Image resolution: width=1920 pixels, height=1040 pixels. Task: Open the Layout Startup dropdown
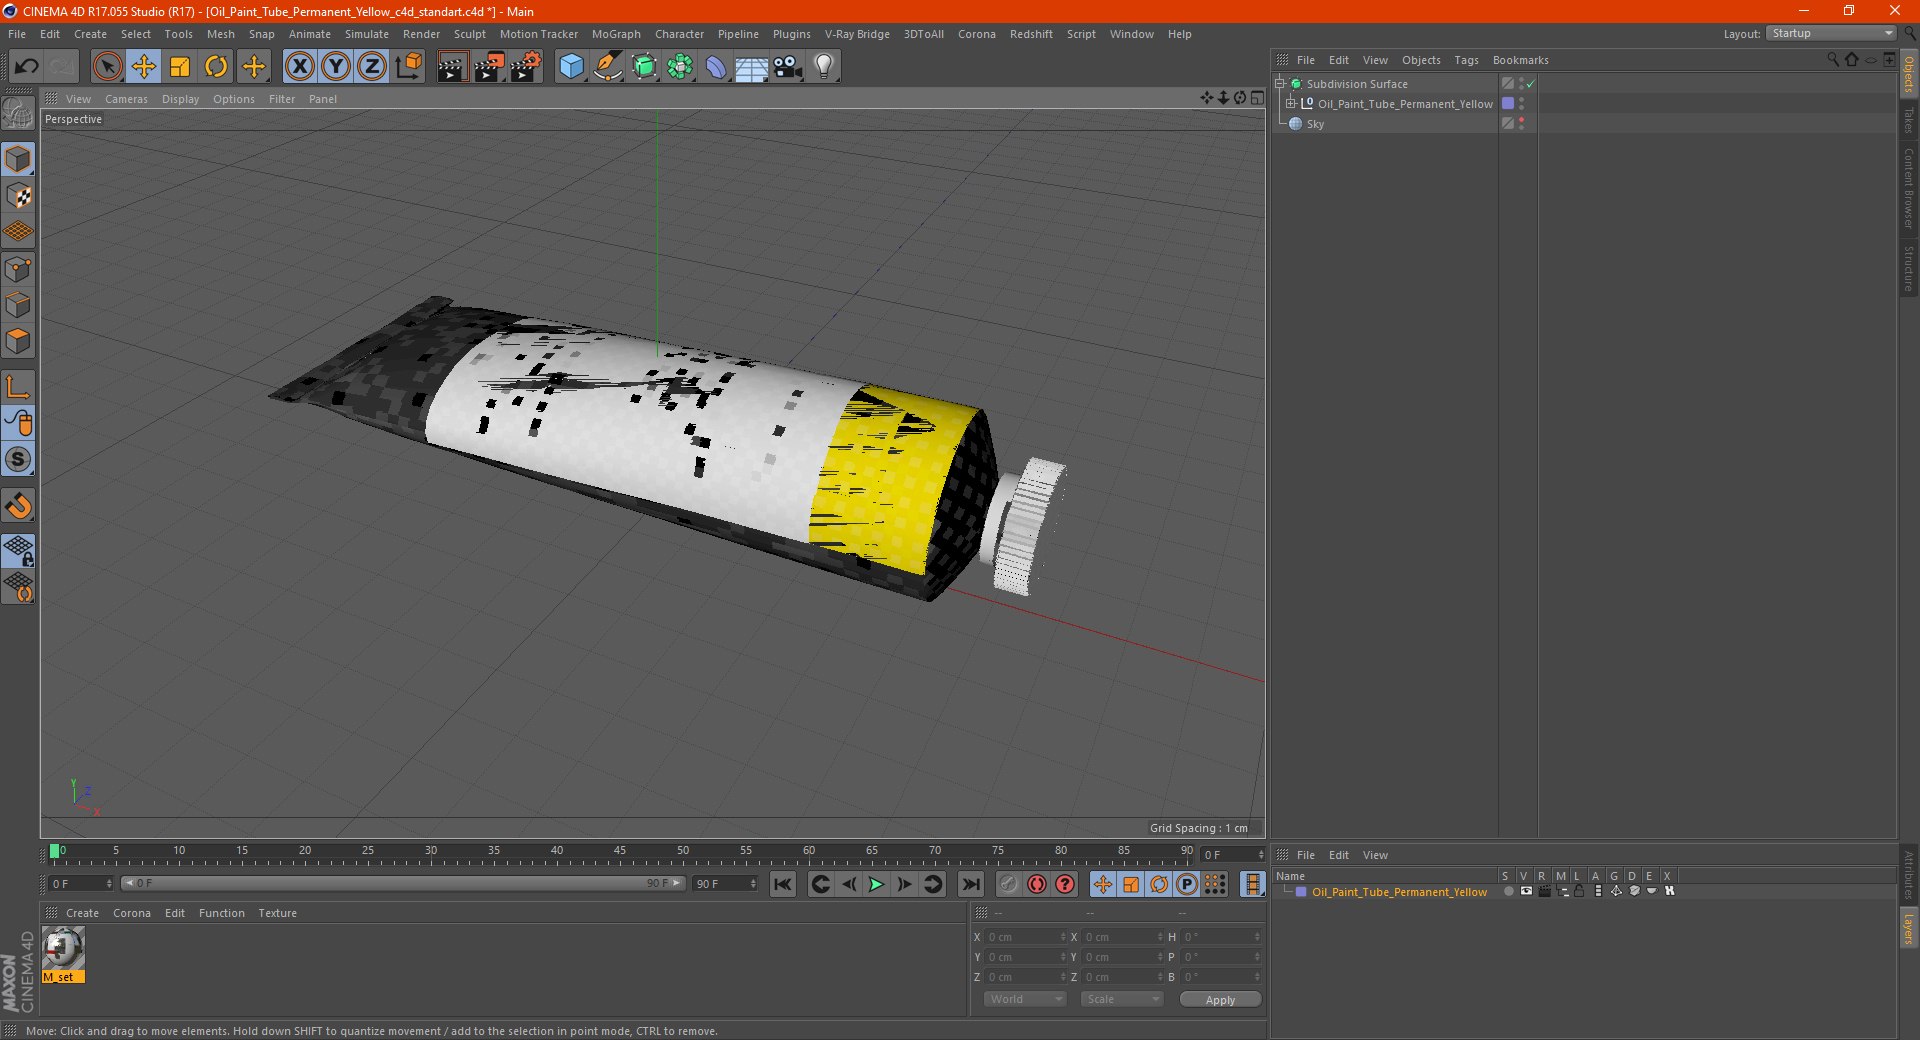point(1831,33)
